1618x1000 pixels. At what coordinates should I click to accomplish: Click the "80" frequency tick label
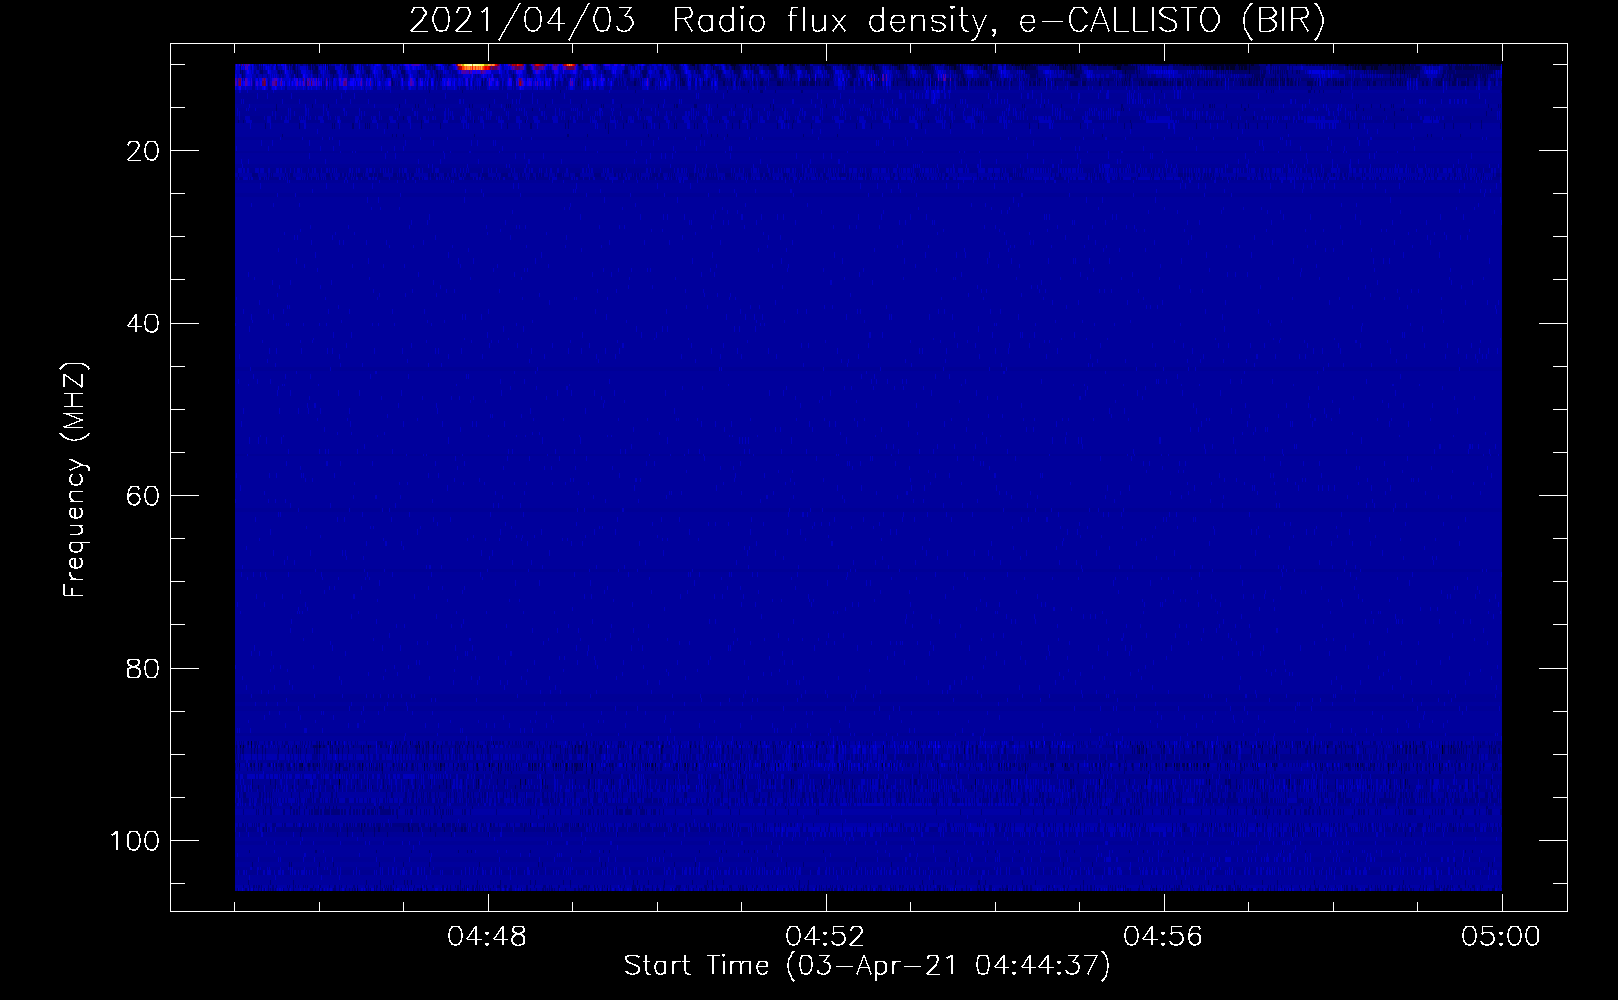143,668
